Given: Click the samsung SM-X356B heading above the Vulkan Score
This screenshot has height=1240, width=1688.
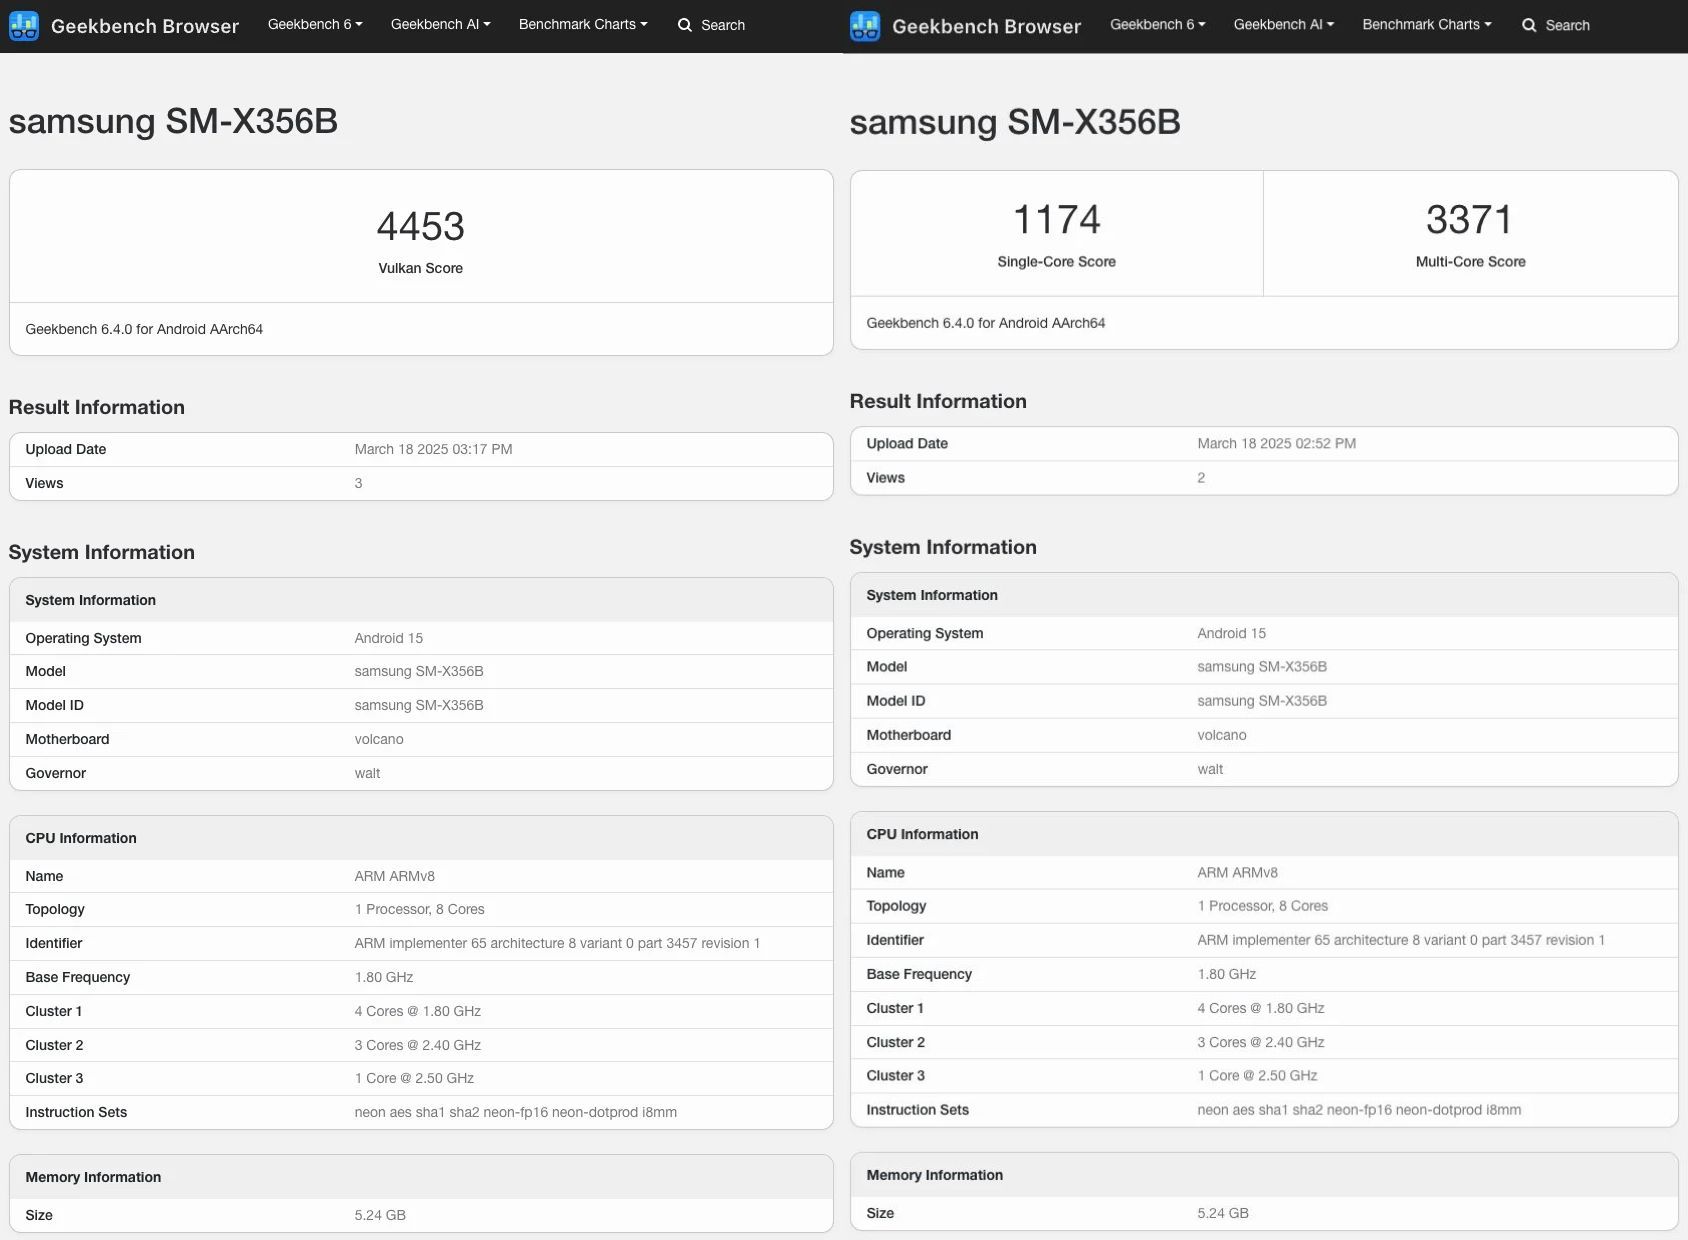Looking at the screenshot, I should (173, 121).
